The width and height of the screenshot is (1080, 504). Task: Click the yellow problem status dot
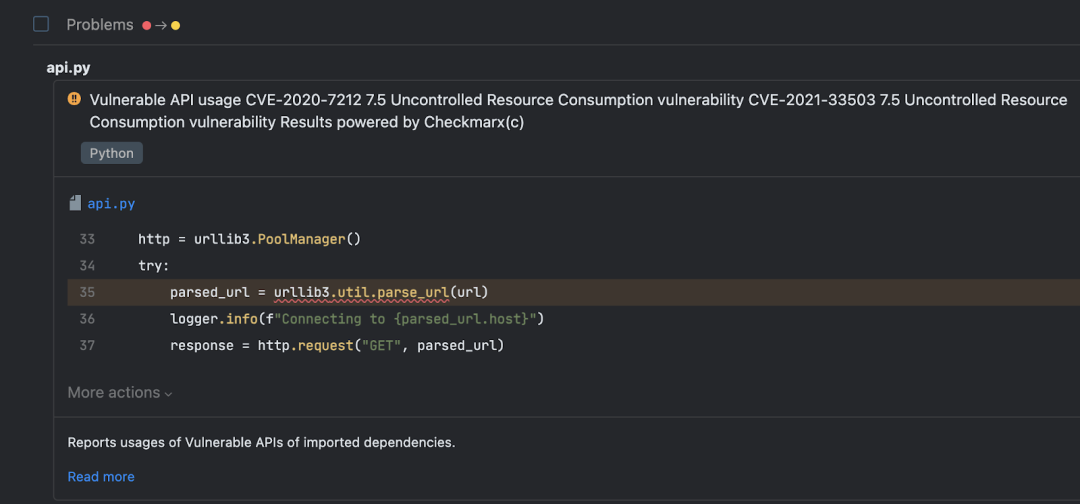pyautogui.click(x=176, y=25)
